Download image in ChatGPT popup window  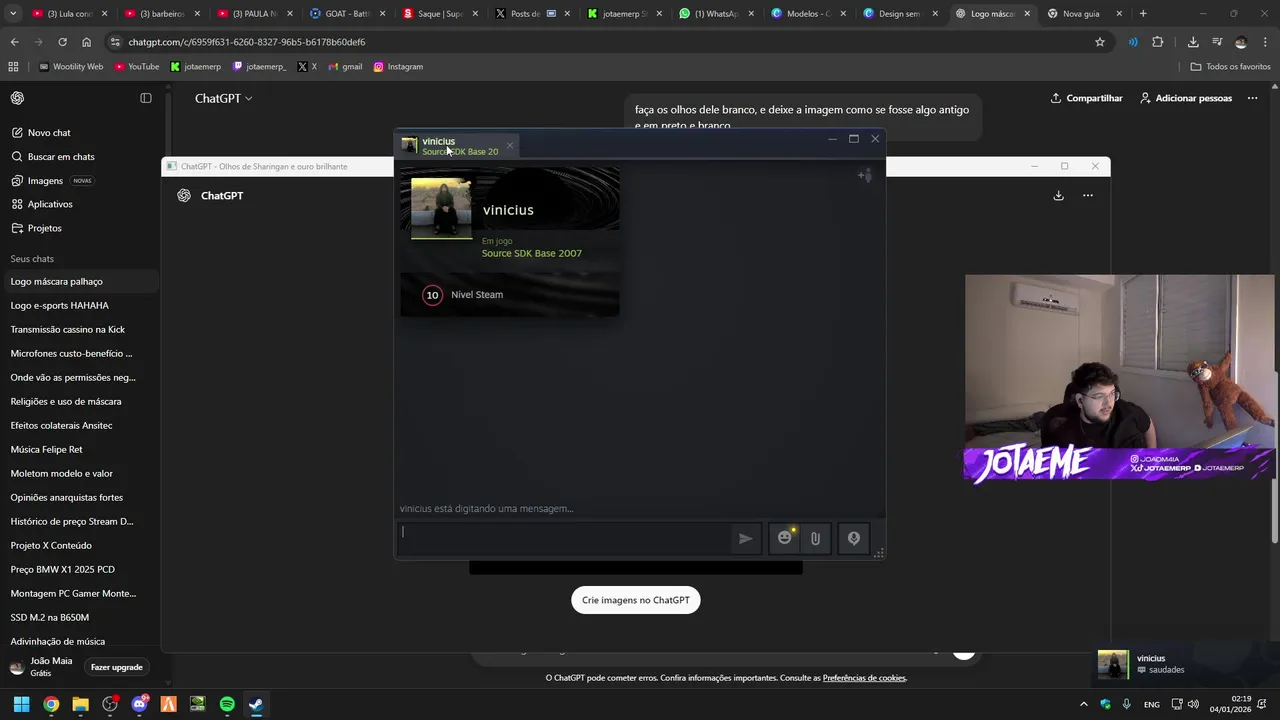click(x=1058, y=195)
